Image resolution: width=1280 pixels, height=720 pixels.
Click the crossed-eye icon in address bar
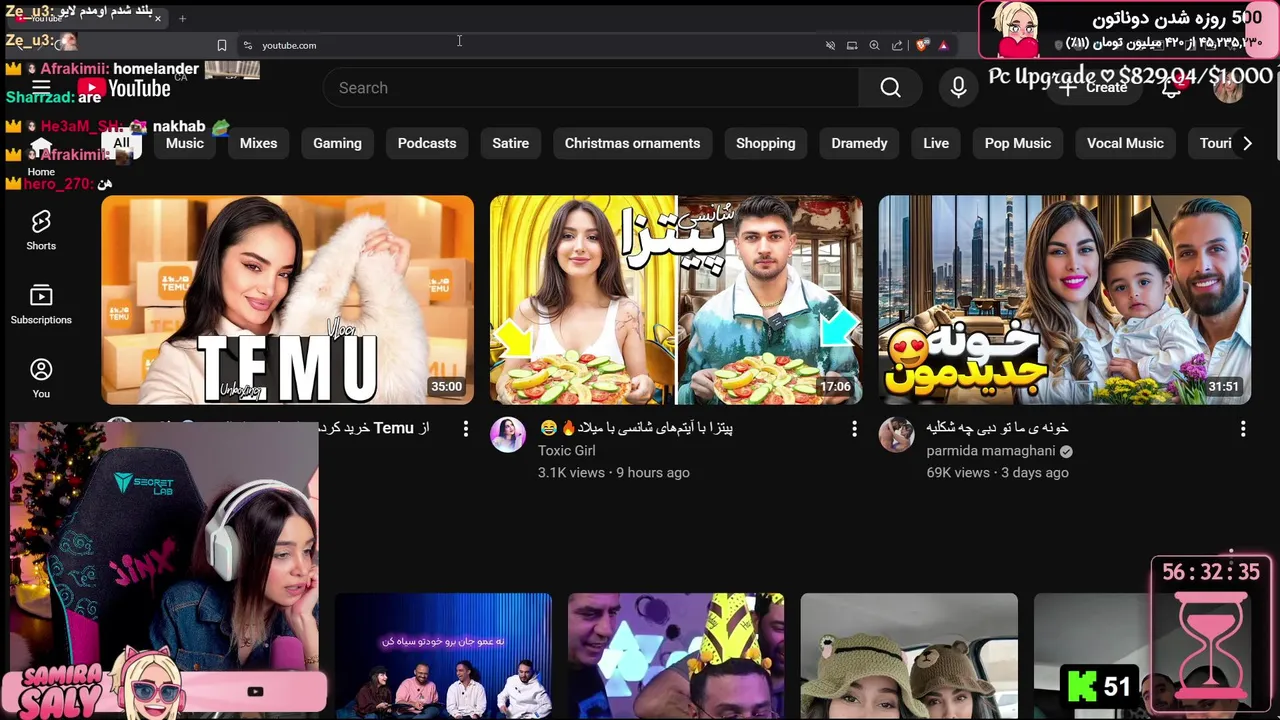tap(830, 45)
